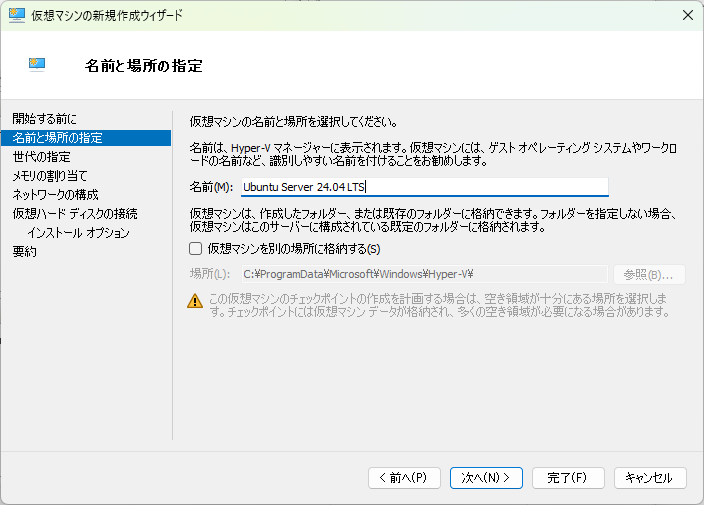Enable 仮想マシンを別の場所に格納する checkbox
This screenshot has width=704, height=505.
tap(195, 249)
